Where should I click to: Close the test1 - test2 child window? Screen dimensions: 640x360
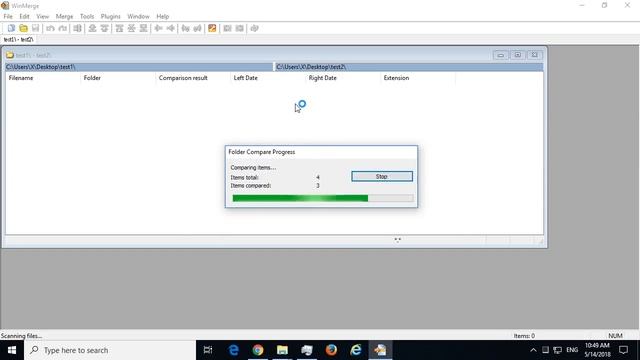[534, 55]
